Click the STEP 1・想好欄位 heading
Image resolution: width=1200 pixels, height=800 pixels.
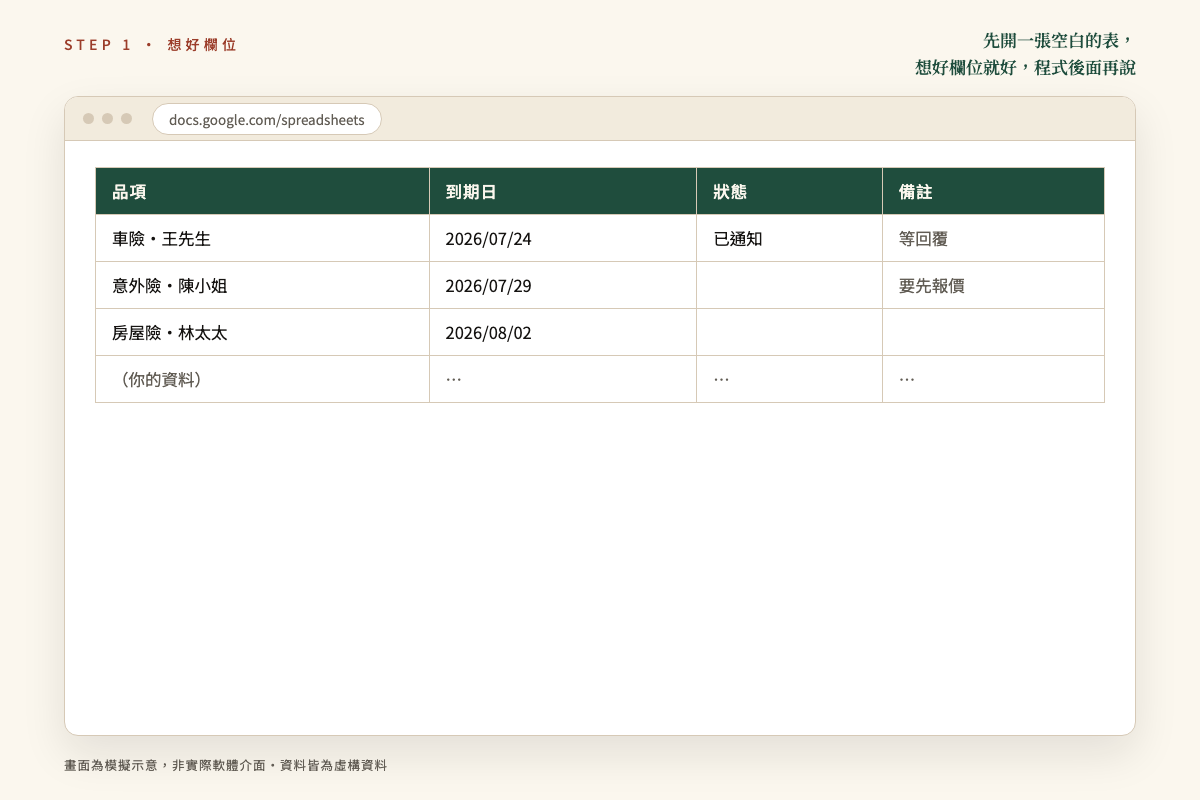151,45
